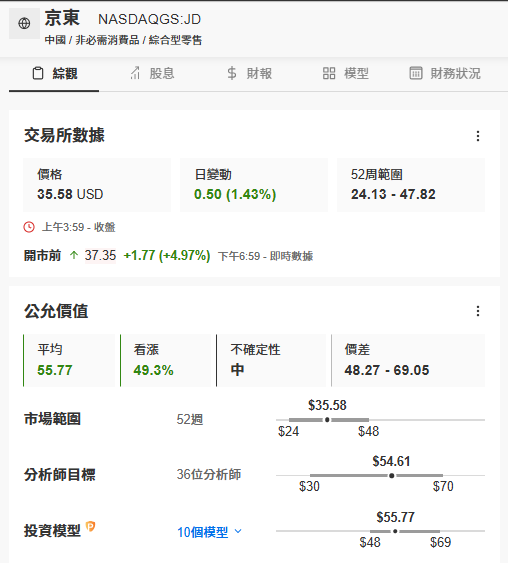Go to the 模型 models tab
508x563 pixels.
345,74
